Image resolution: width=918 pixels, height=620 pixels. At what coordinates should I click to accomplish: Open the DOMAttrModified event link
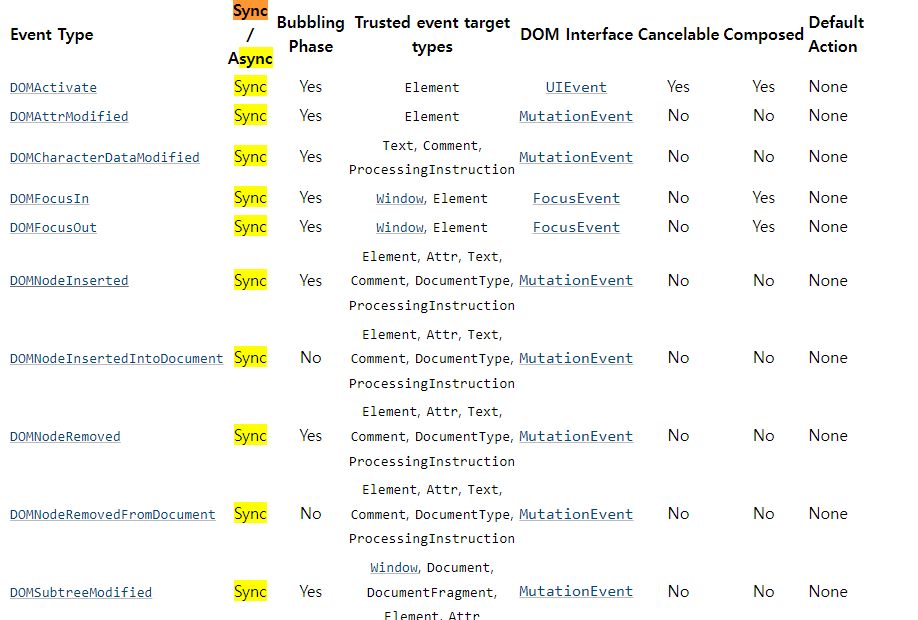(69, 117)
